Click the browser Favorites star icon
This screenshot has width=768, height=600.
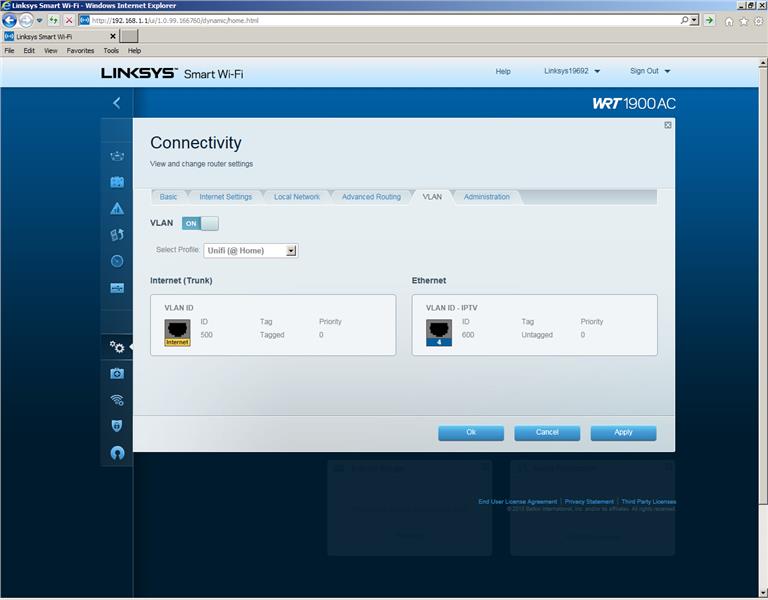coord(744,22)
